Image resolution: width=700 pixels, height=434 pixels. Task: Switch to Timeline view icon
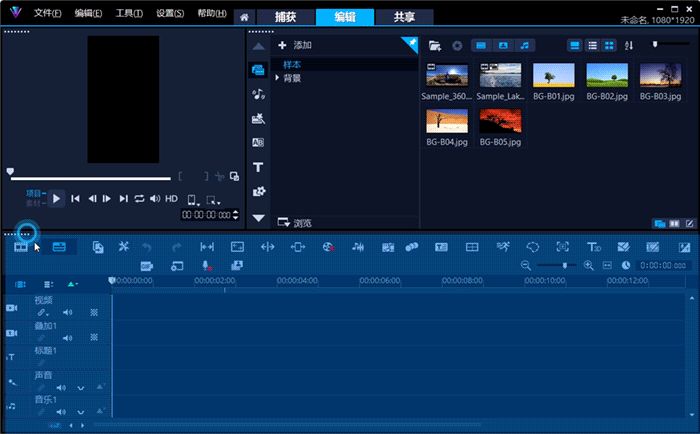point(59,247)
